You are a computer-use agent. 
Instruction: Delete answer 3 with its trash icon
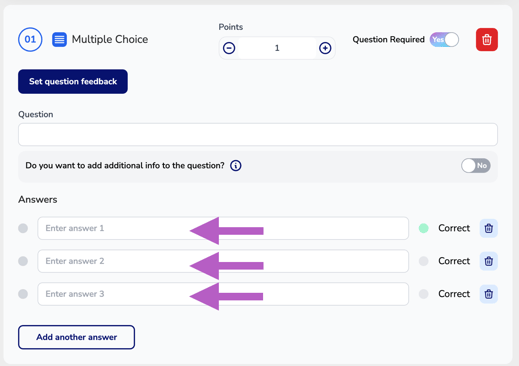[489, 294]
